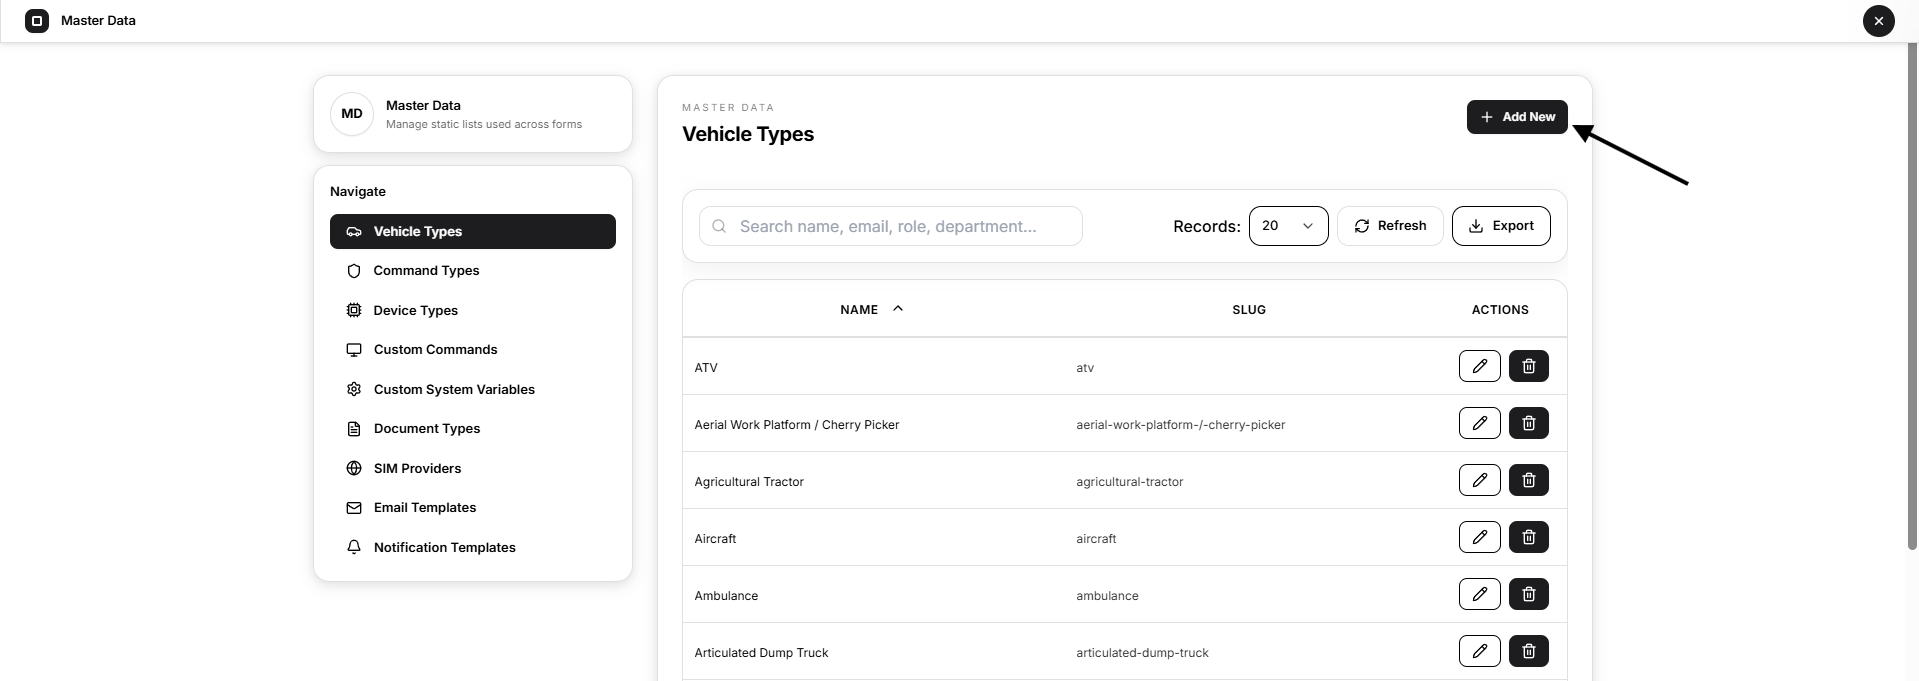Select the 'Aerial Work Platform / Cherry Picker' cell
The height and width of the screenshot is (681, 1919).
coord(797,425)
